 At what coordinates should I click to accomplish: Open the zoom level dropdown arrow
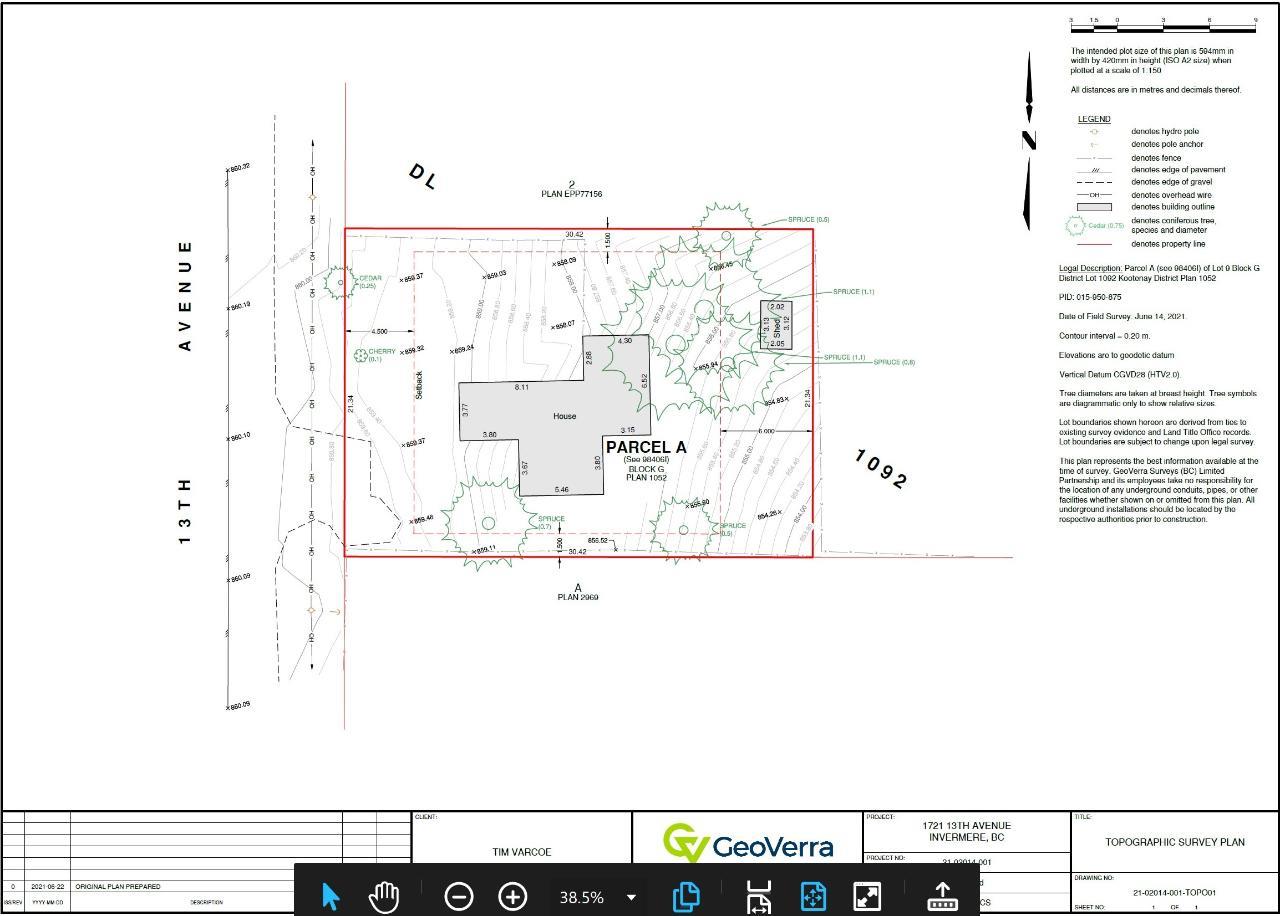click(x=631, y=897)
